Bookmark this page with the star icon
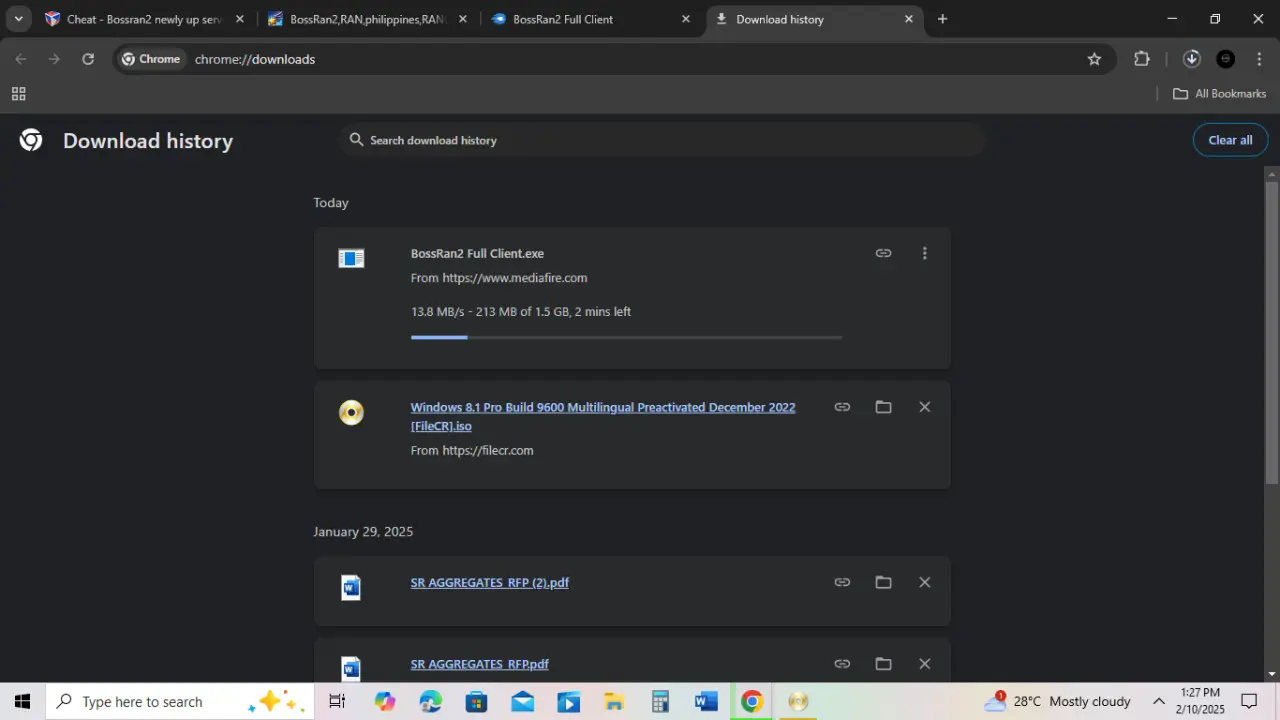 (x=1094, y=59)
